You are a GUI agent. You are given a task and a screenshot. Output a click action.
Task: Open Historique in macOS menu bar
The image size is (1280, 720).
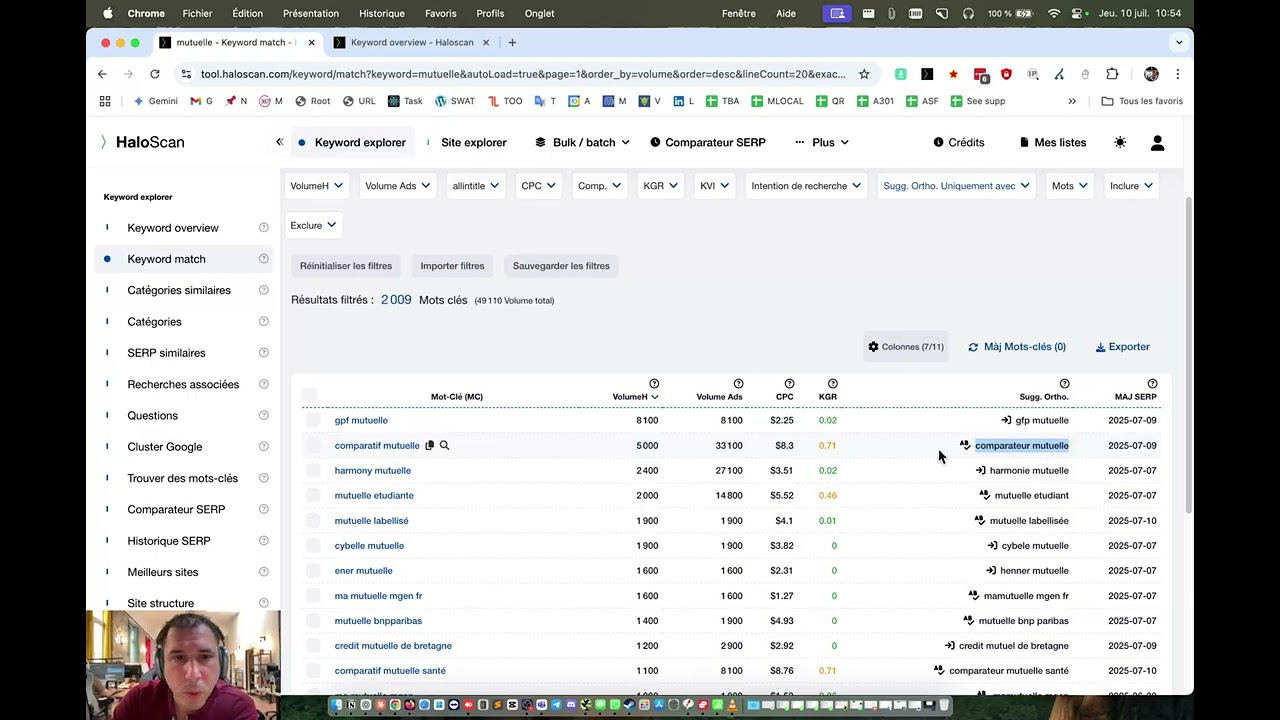tap(382, 13)
